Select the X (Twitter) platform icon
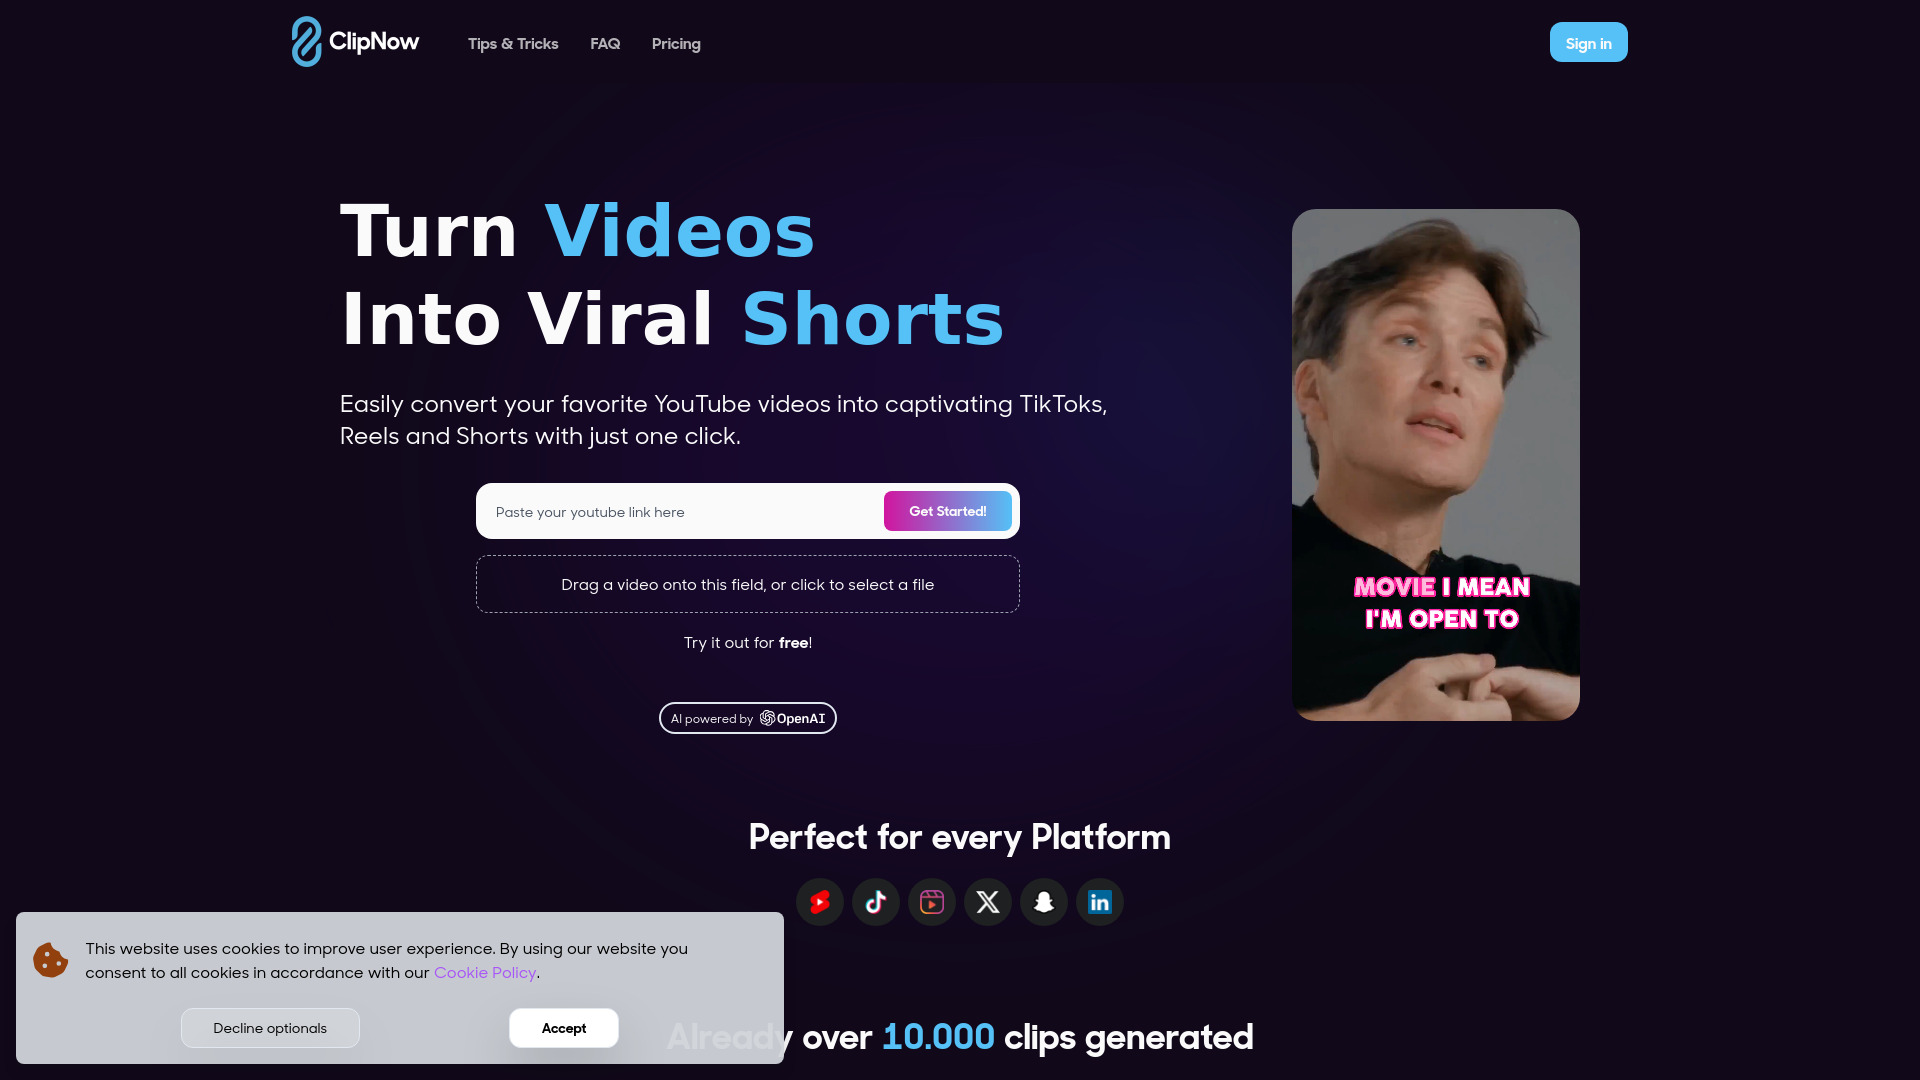Image resolution: width=1920 pixels, height=1080 pixels. pos(988,901)
